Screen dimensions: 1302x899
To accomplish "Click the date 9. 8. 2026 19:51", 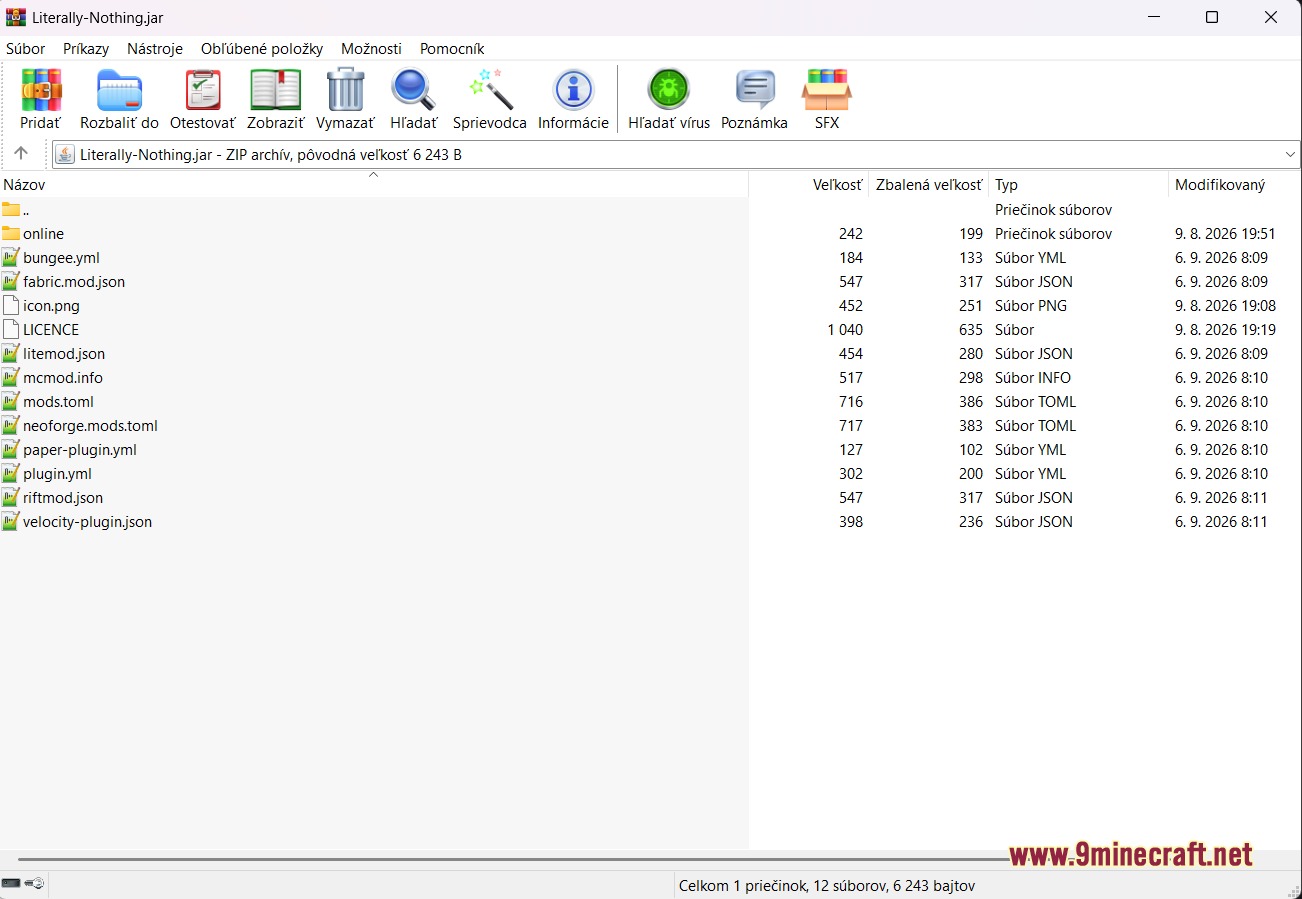I will [x=1225, y=234].
